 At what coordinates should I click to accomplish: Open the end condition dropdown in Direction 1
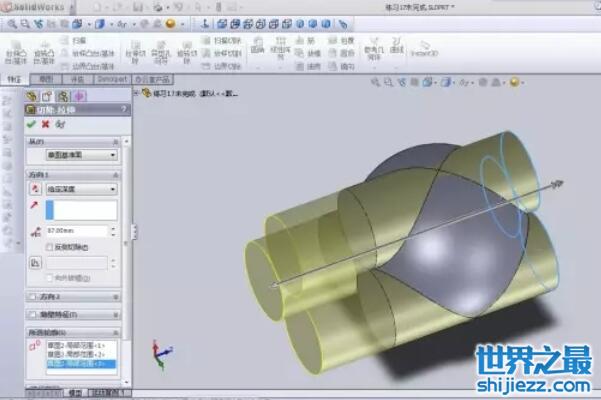85,188
